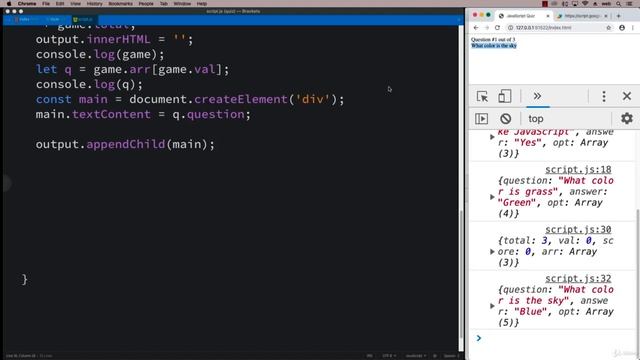640x360 pixels.
Task: Go back in the Chrome browser
Action: pyautogui.click(x=476, y=28)
